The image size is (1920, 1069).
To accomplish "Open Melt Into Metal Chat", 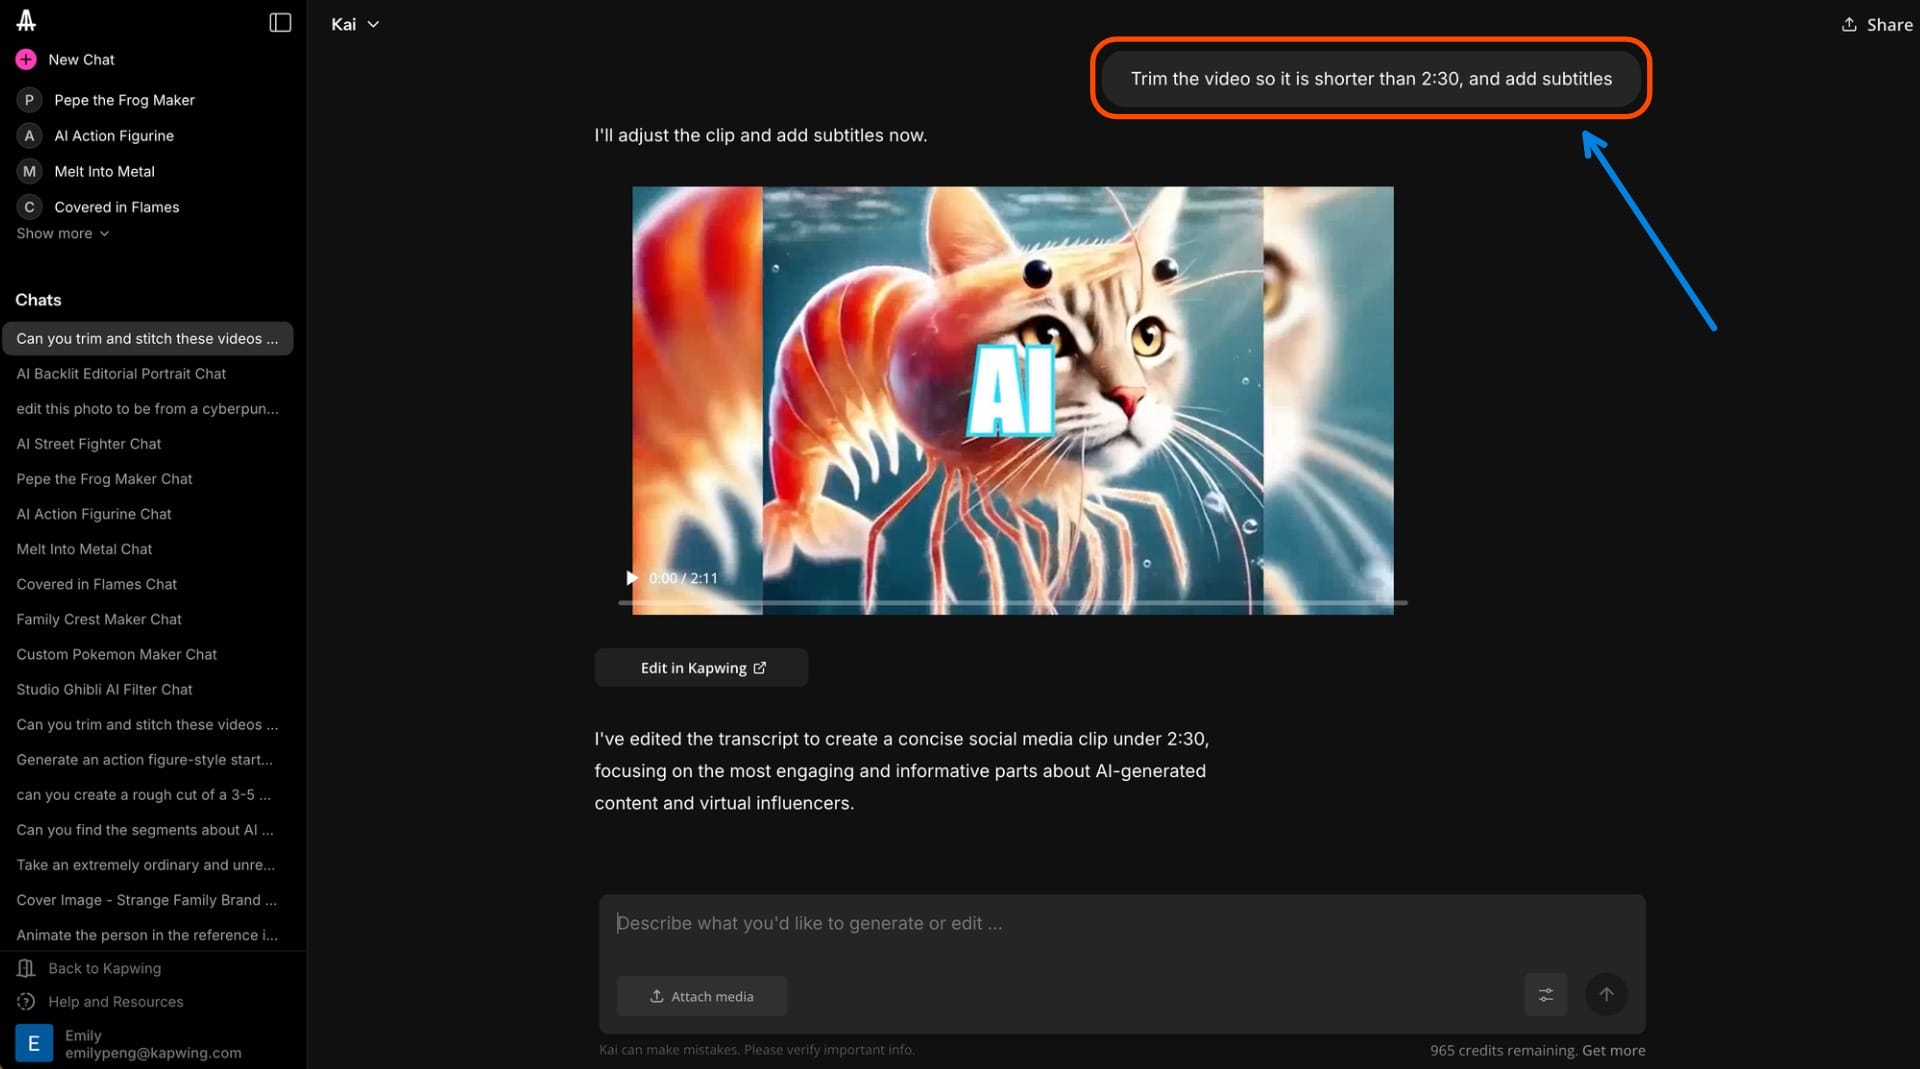I will [84, 549].
